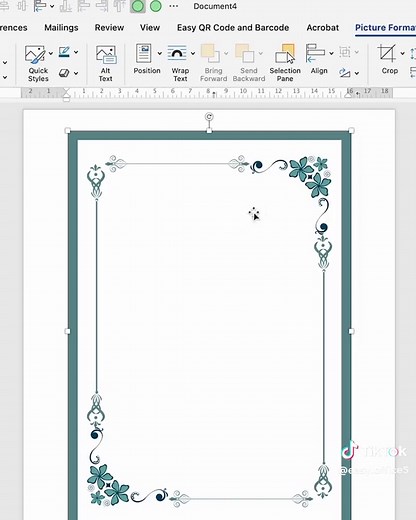Click the right-middle resize handle of the picture
The width and height of the screenshot is (416, 520).
(x=351, y=331)
